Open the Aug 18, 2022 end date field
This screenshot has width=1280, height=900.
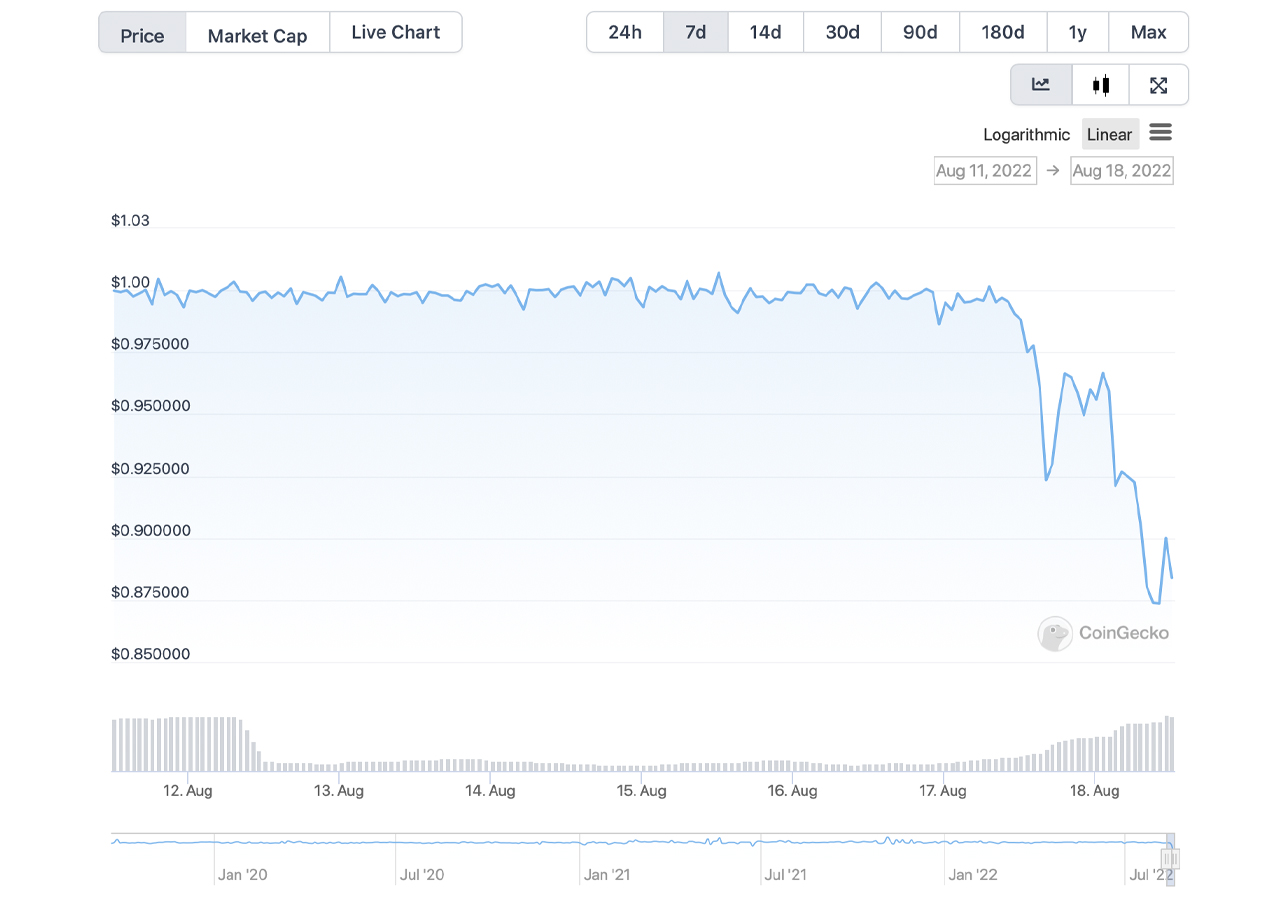coord(1121,171)
